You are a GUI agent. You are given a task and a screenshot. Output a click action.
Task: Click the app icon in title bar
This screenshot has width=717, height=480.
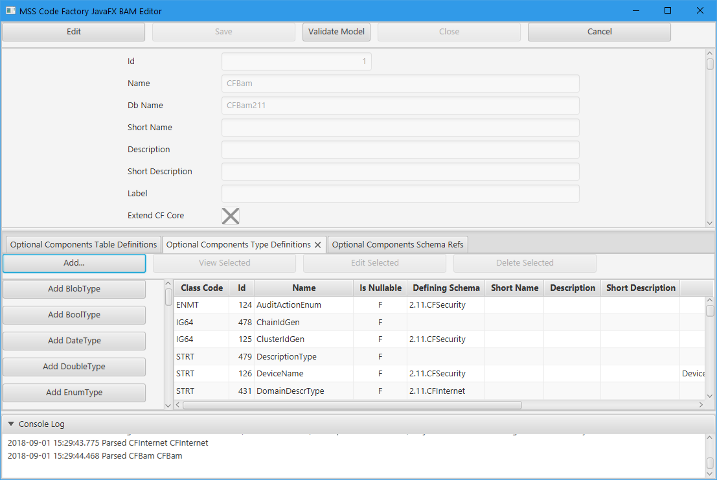pos(10,10)
